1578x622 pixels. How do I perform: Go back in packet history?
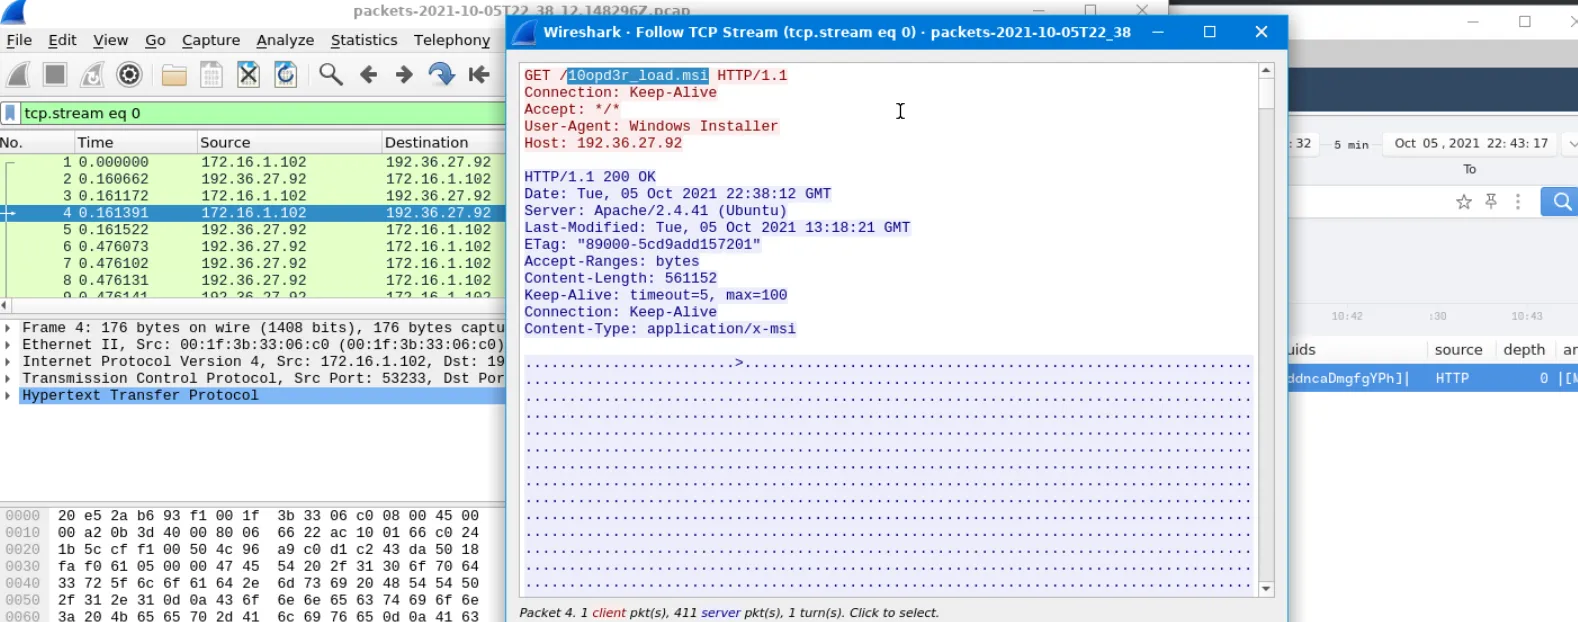click(x=368, y=75)
